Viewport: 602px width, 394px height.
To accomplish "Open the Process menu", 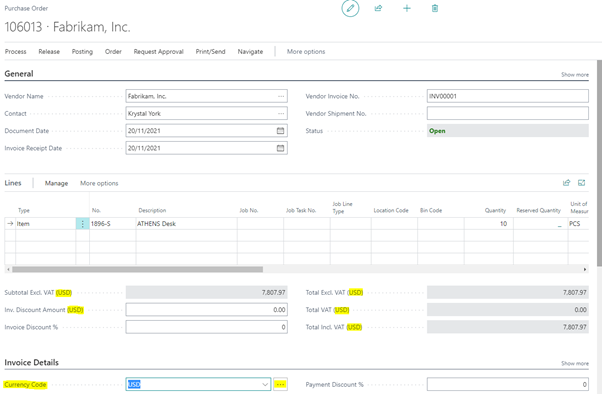I will tap(15, 51).
